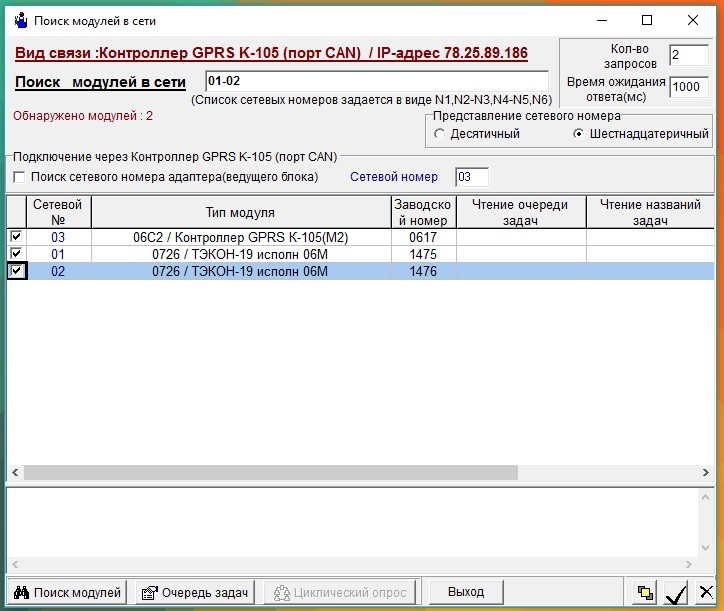Open the Очередь задач button
724x611 pixels.
195,592
